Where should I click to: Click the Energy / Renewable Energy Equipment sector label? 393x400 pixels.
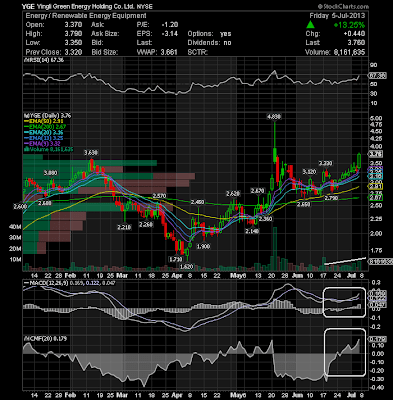coord(86,16)
